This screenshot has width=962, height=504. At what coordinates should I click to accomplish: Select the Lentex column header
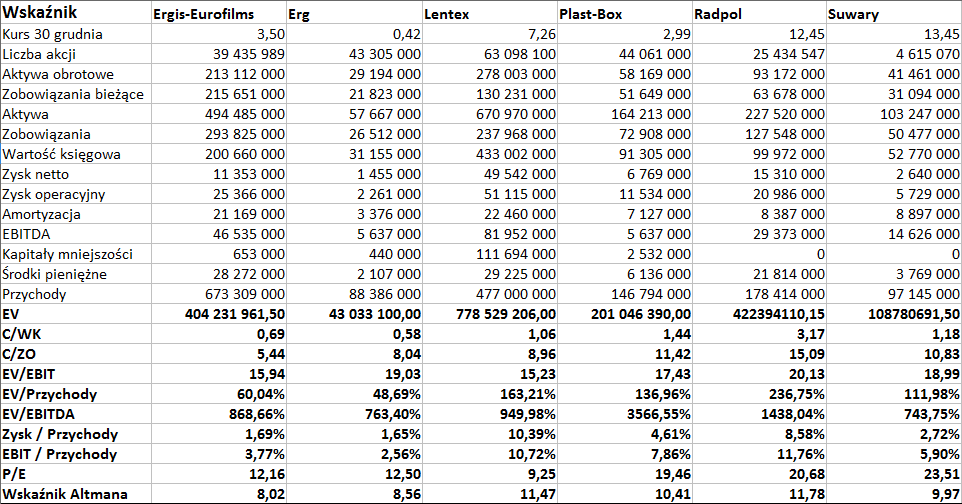[x=490, y=12]
